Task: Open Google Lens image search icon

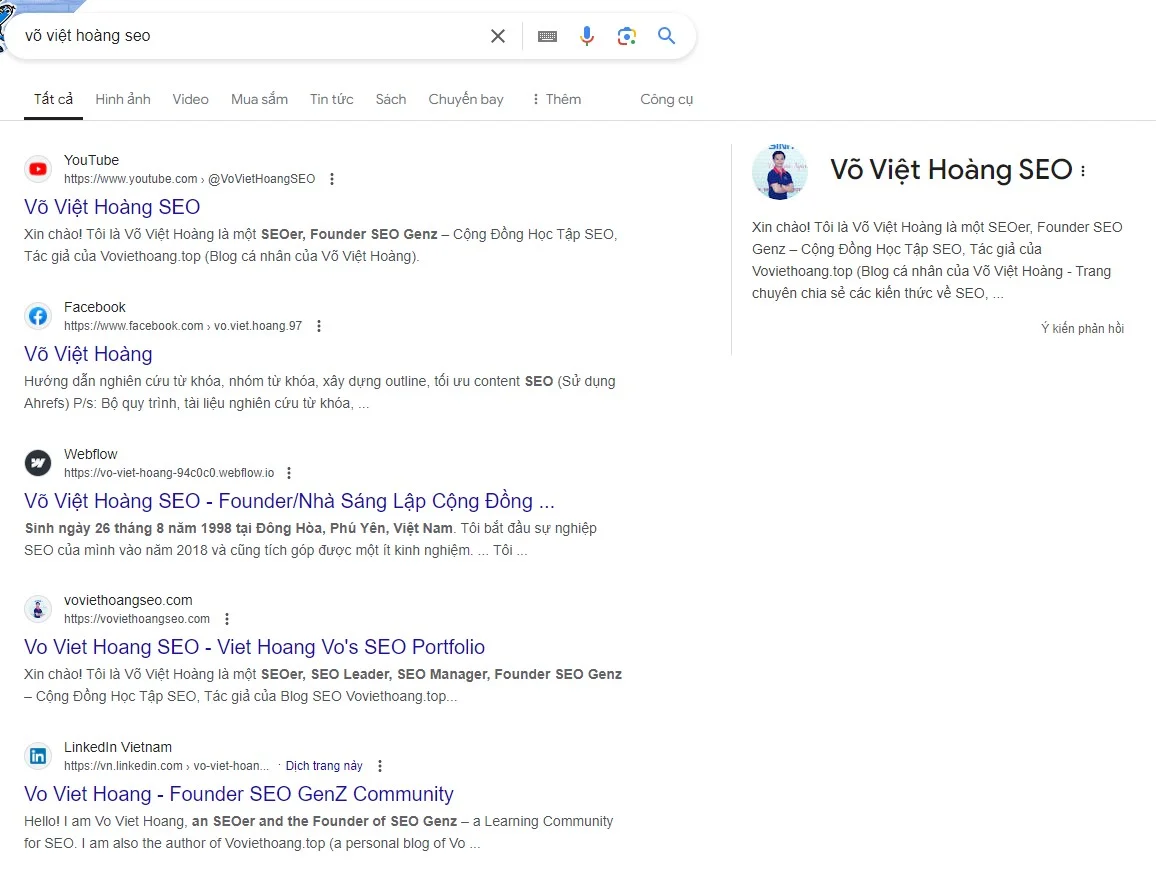Action: [x=627, y=36]
